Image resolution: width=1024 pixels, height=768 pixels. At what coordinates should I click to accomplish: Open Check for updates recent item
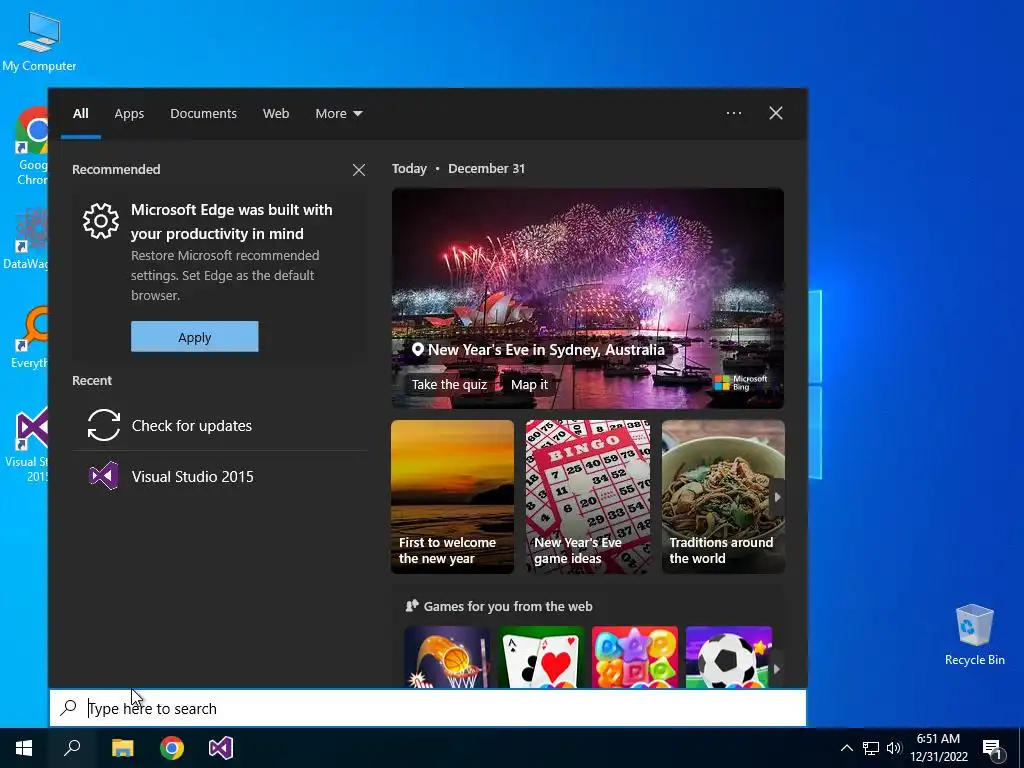219,425
